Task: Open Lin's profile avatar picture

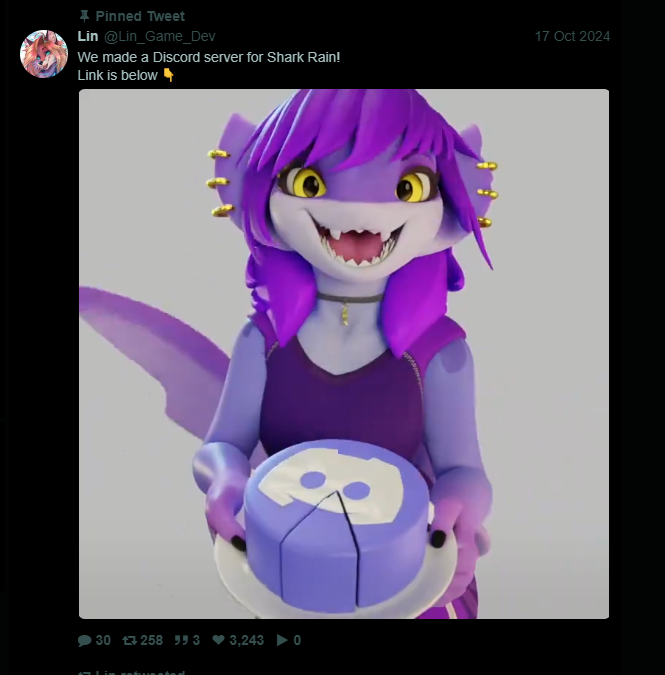Action: click(x=44, y=54)
